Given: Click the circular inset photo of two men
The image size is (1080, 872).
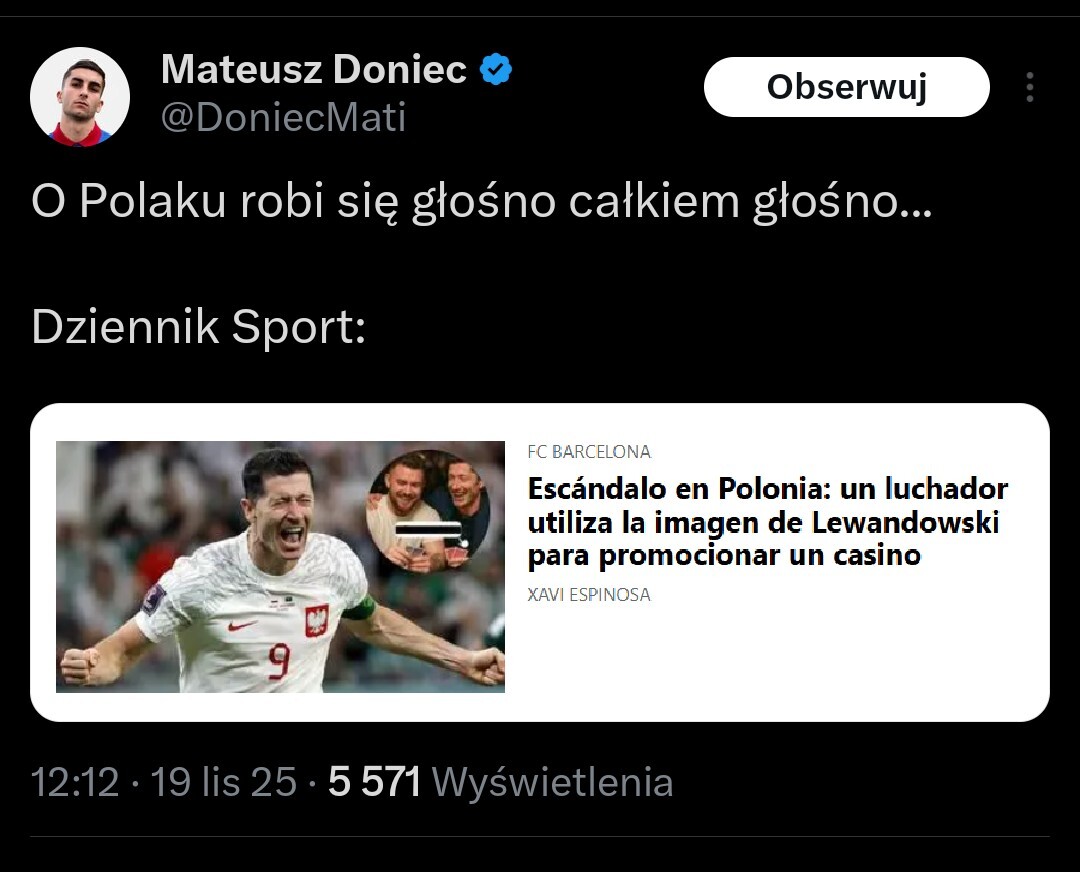Looking at the screenshot, I should 429,511.
